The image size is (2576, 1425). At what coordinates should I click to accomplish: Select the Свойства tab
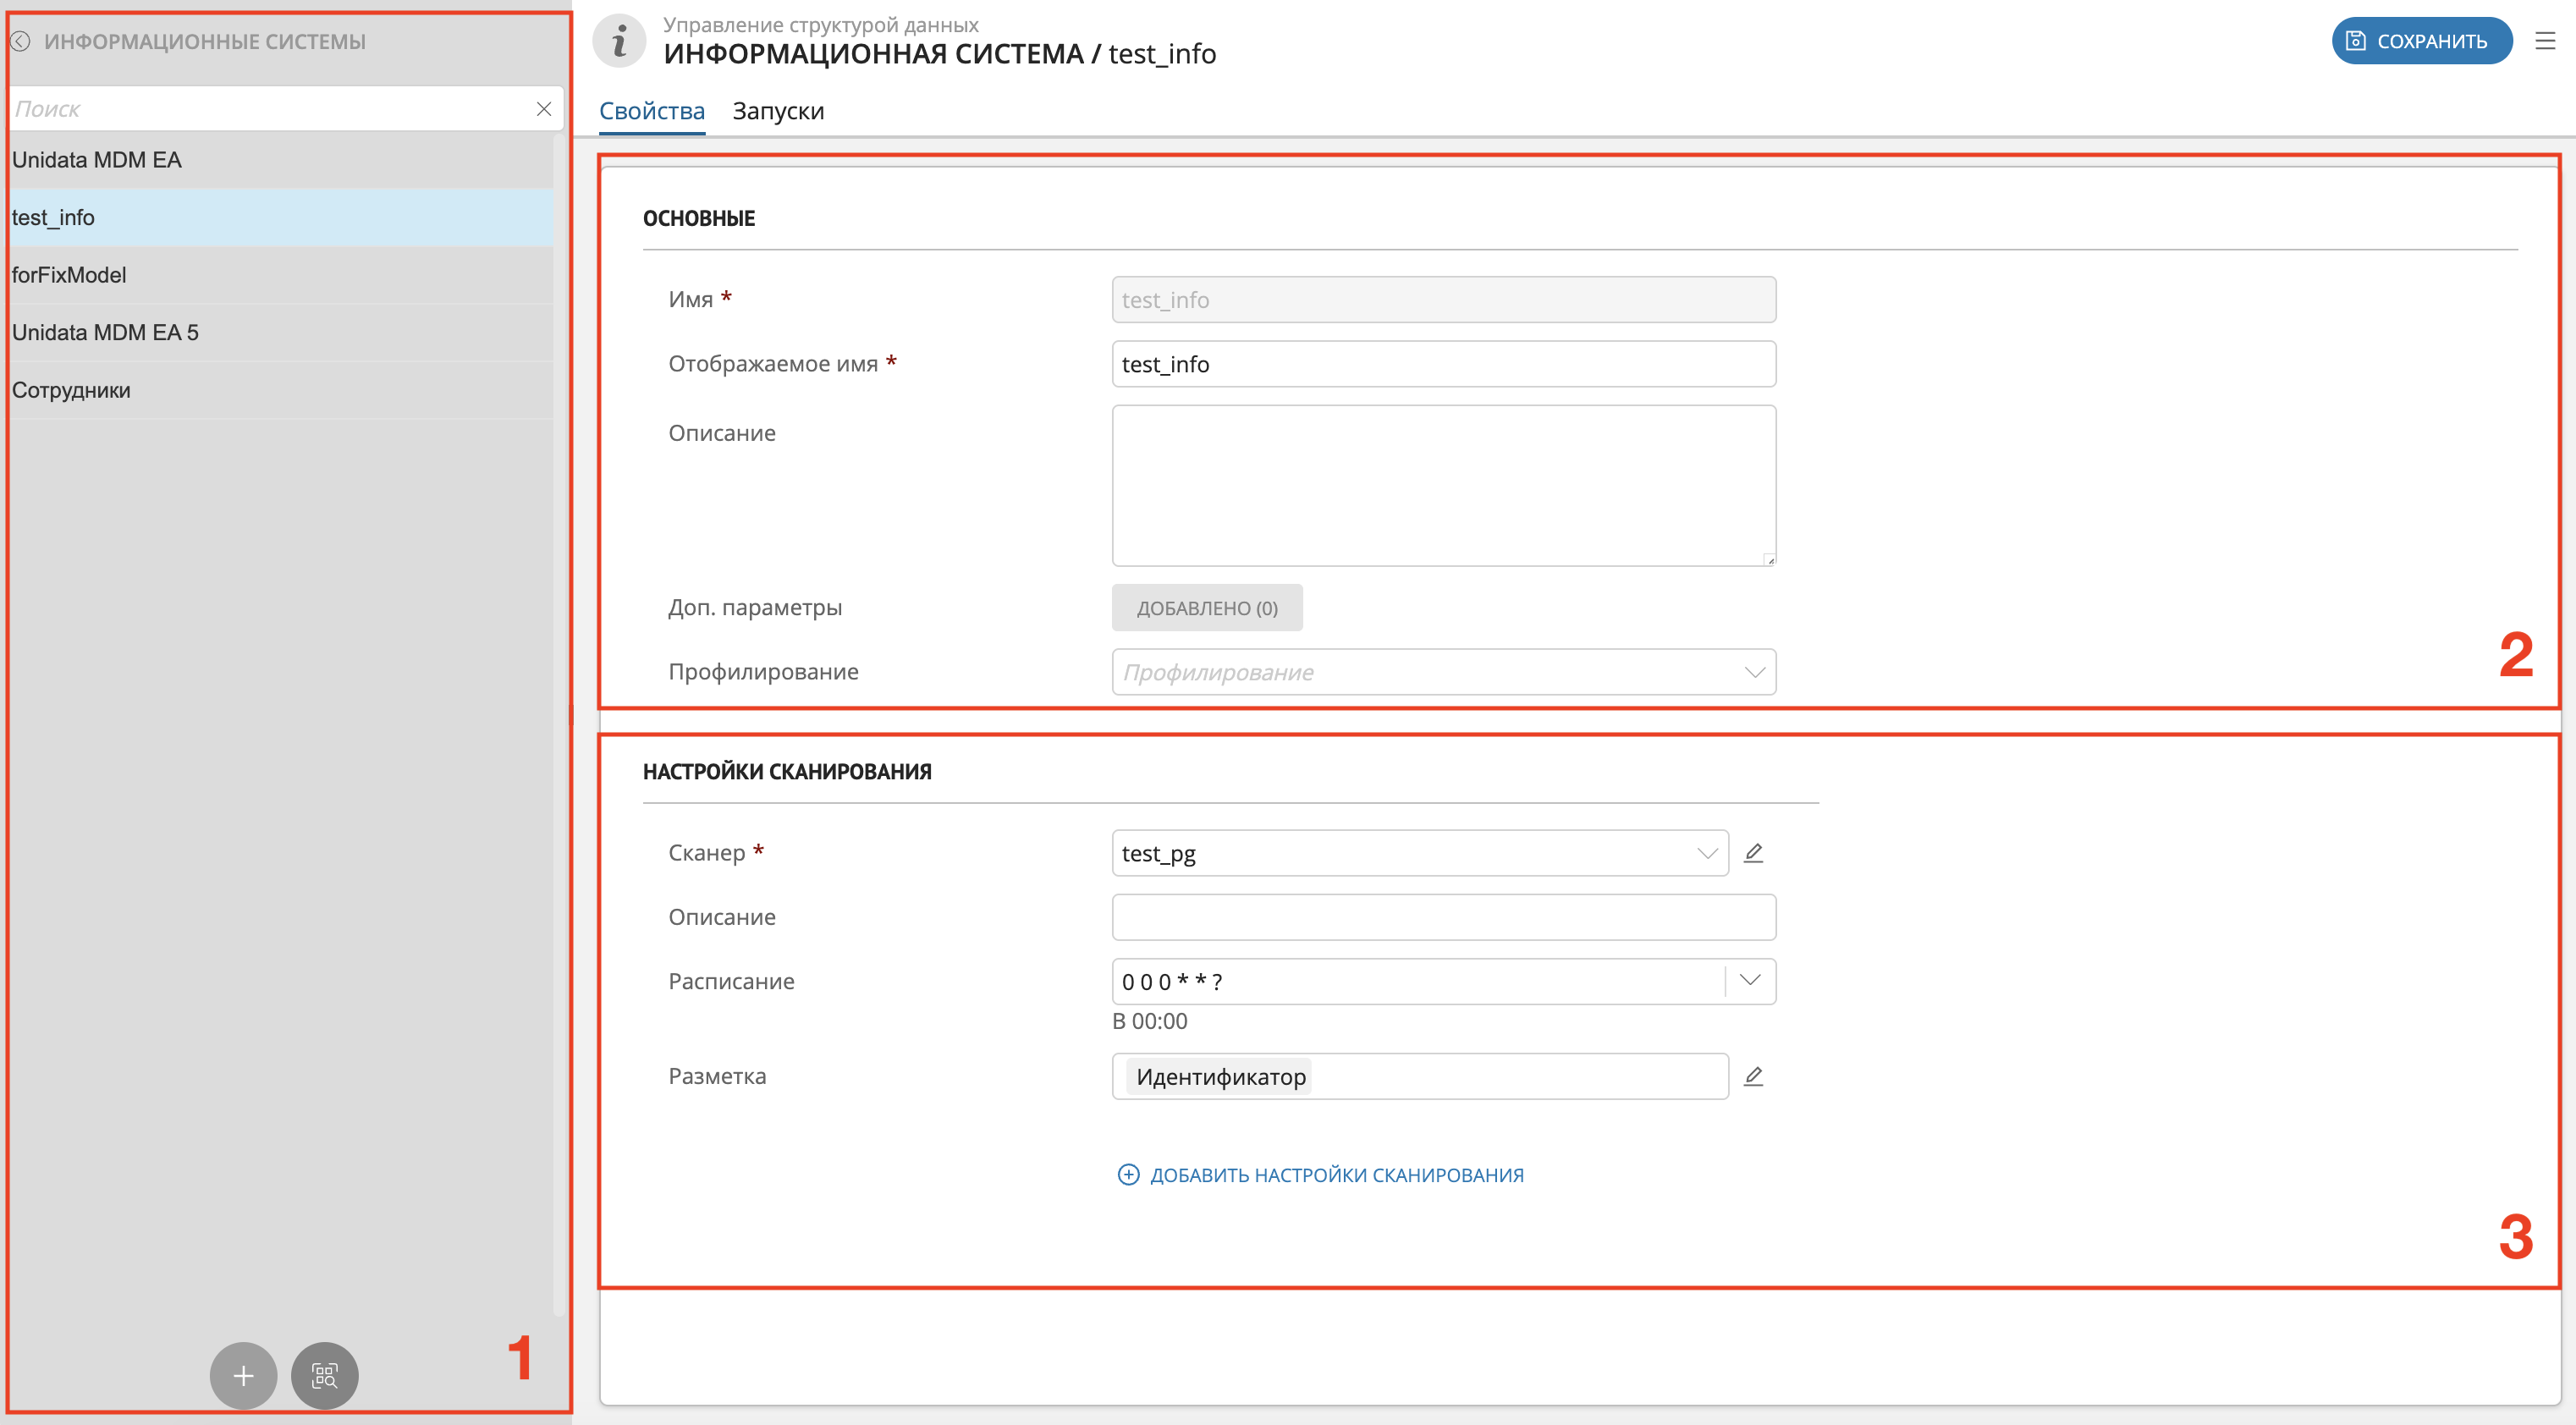[652, 110]
